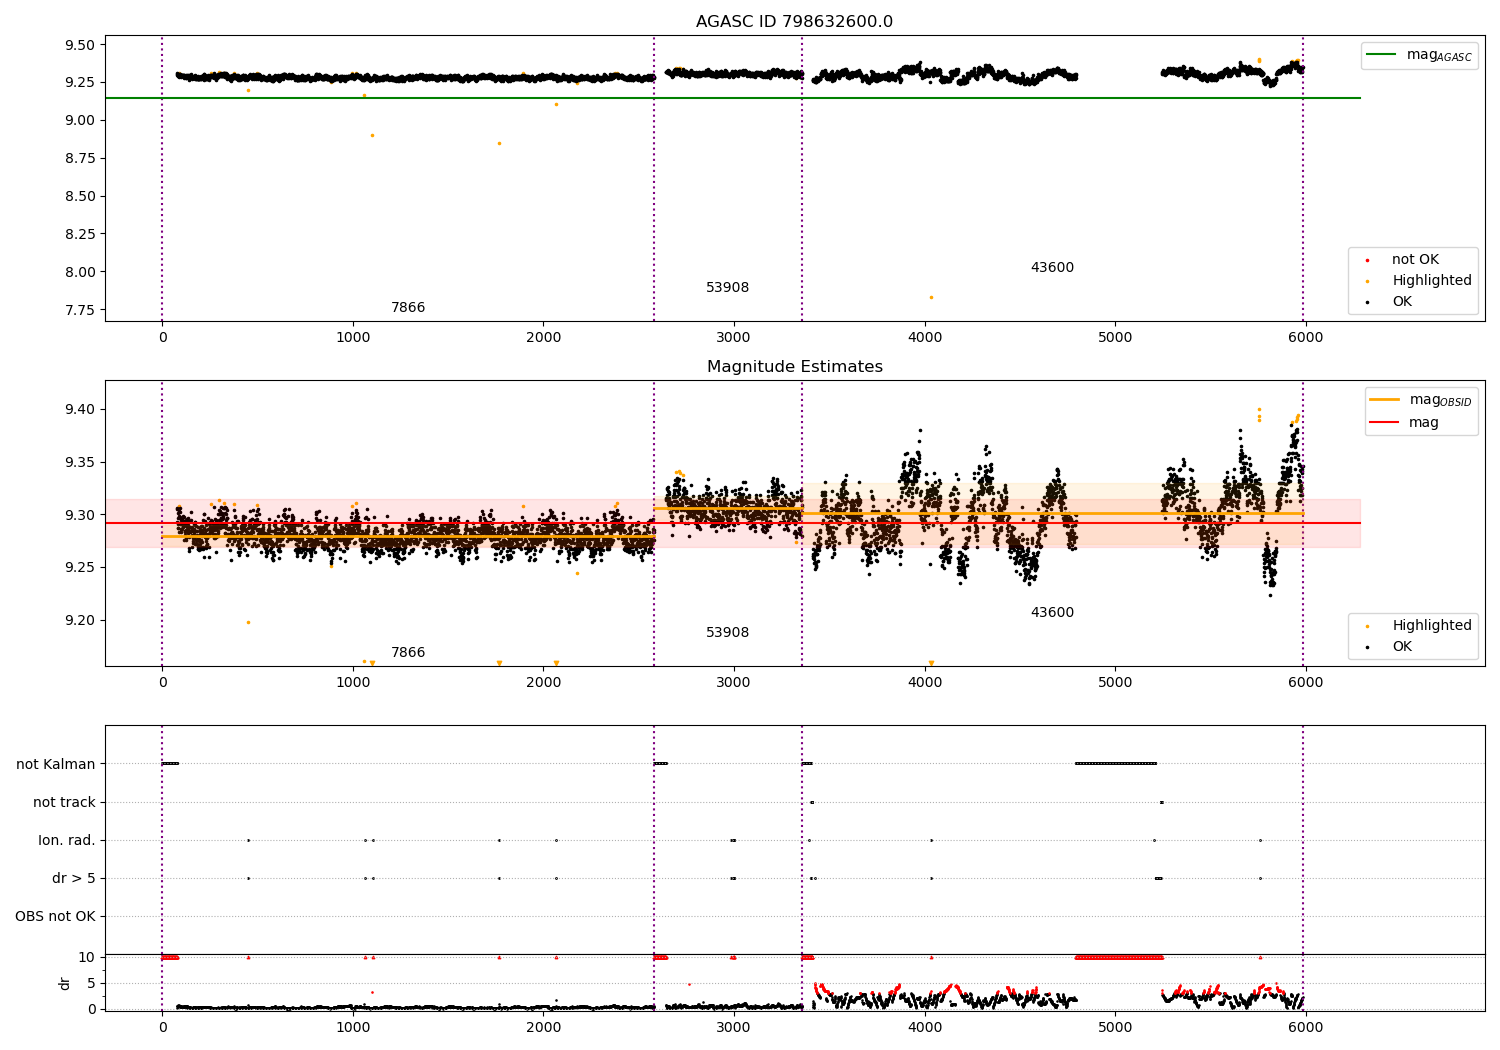Image resolution: width=1500 pixels, height=1050 pixels.
Task: Click the 53908 annotation in the top plot
Action: [727, 288]
